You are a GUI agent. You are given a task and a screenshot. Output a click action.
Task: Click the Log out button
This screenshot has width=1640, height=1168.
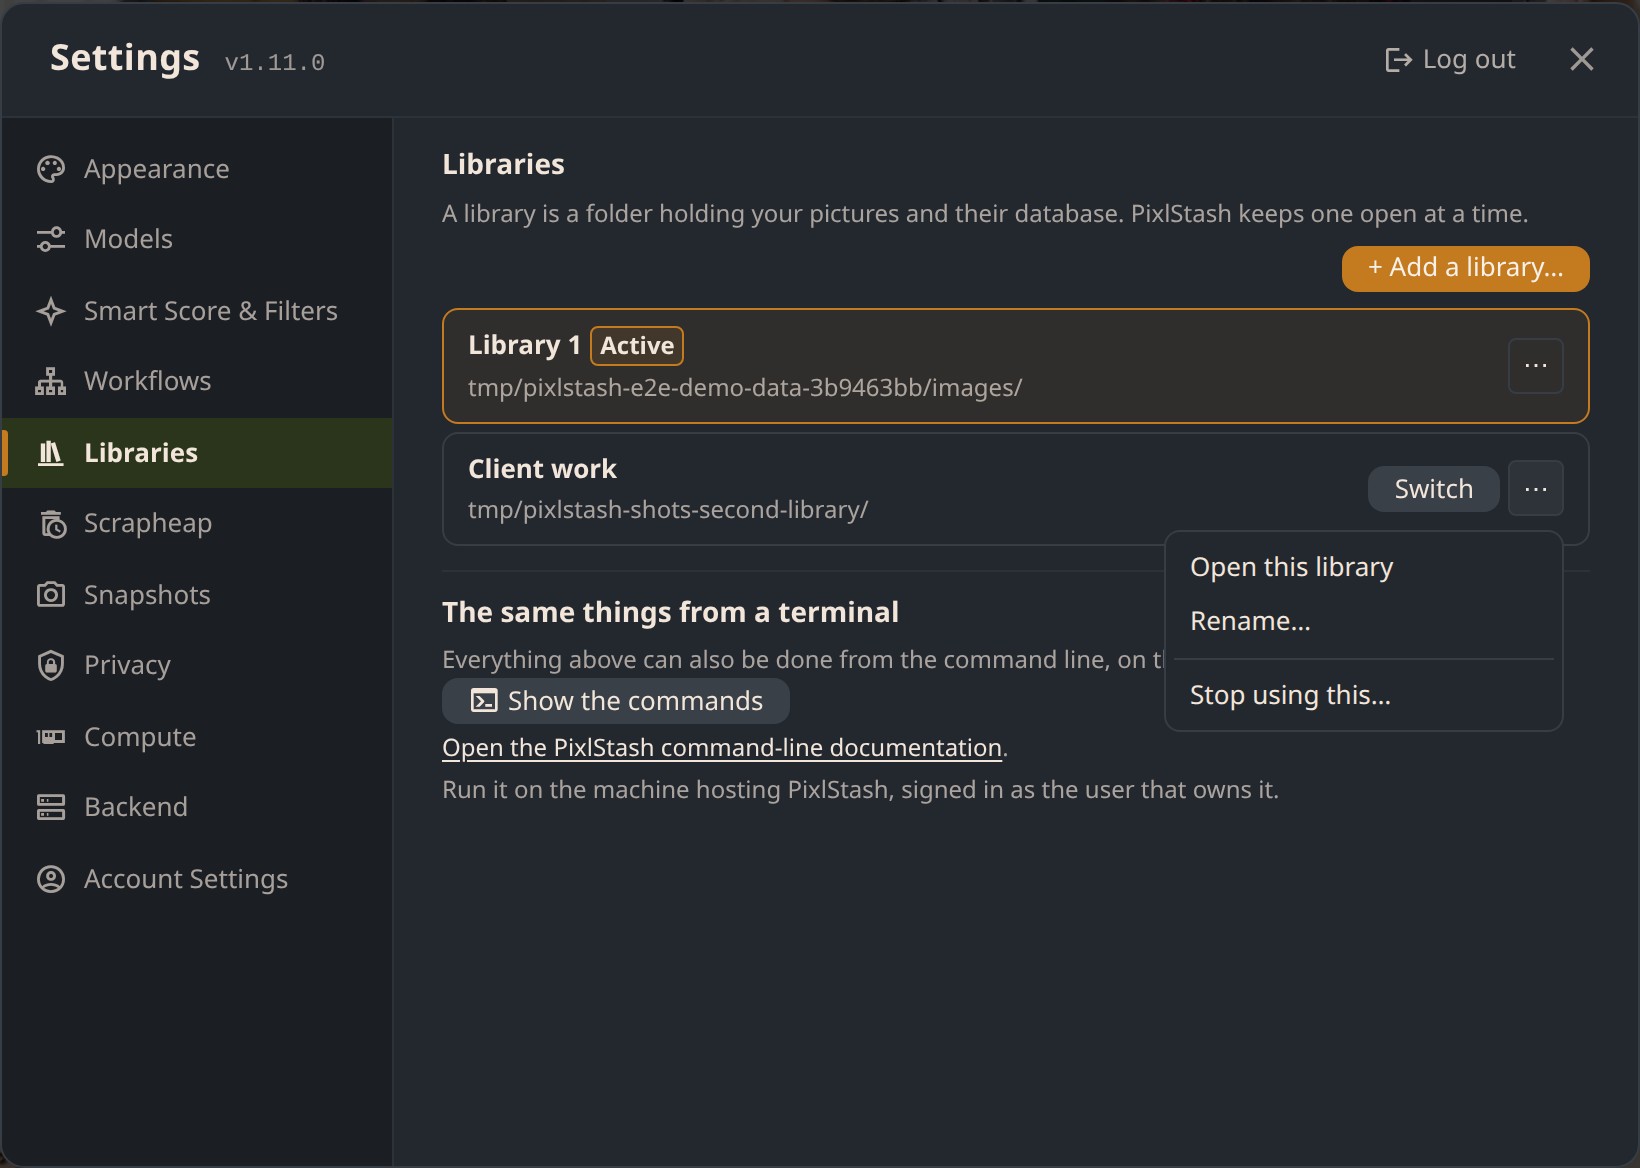(x=1450, y=60)
